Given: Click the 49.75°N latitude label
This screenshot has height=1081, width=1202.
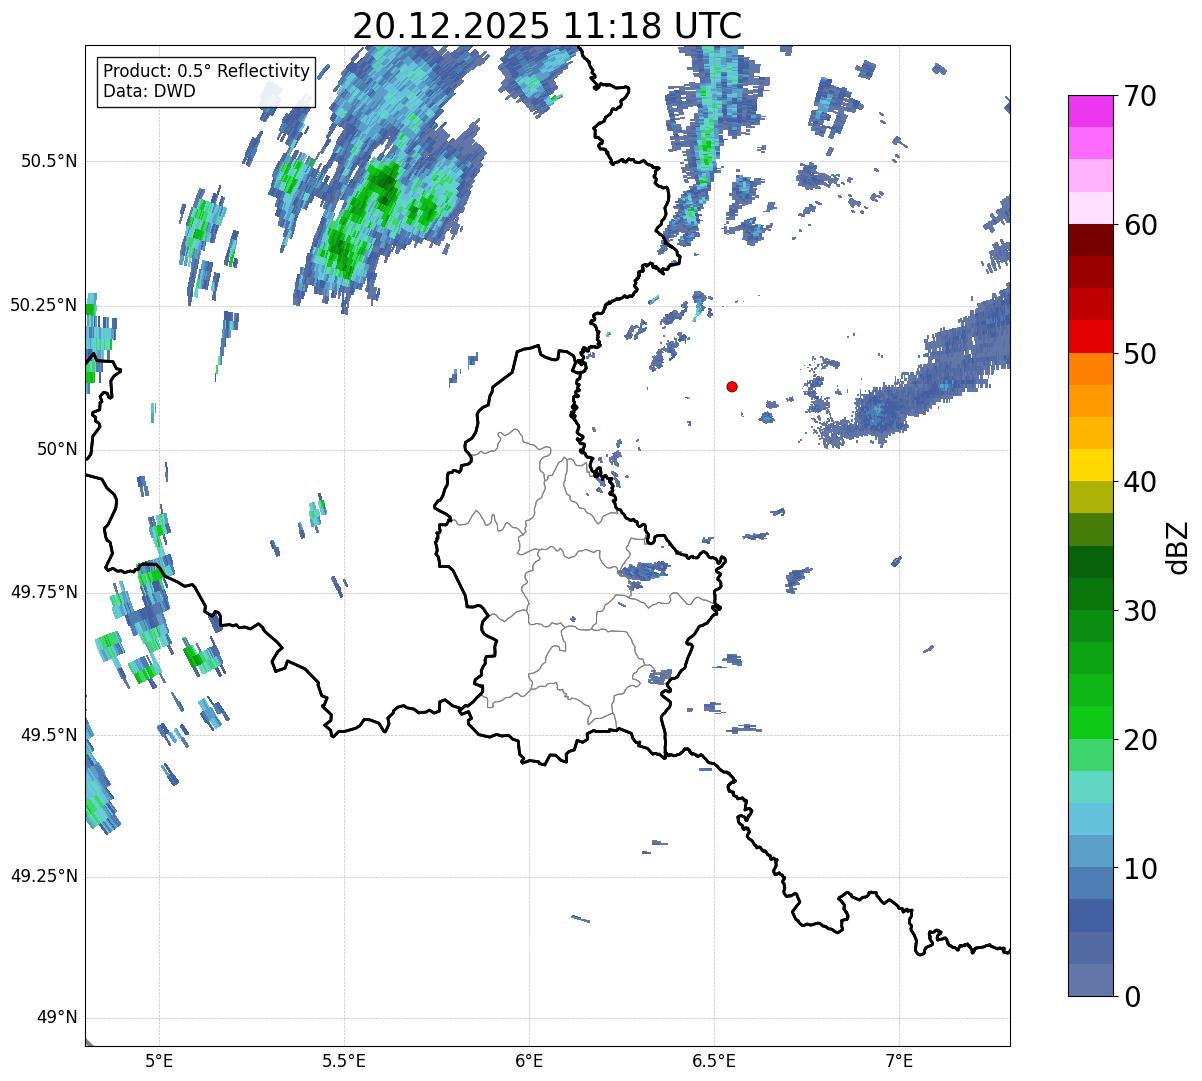Looking at the screenshot, I should click(43, 592).
